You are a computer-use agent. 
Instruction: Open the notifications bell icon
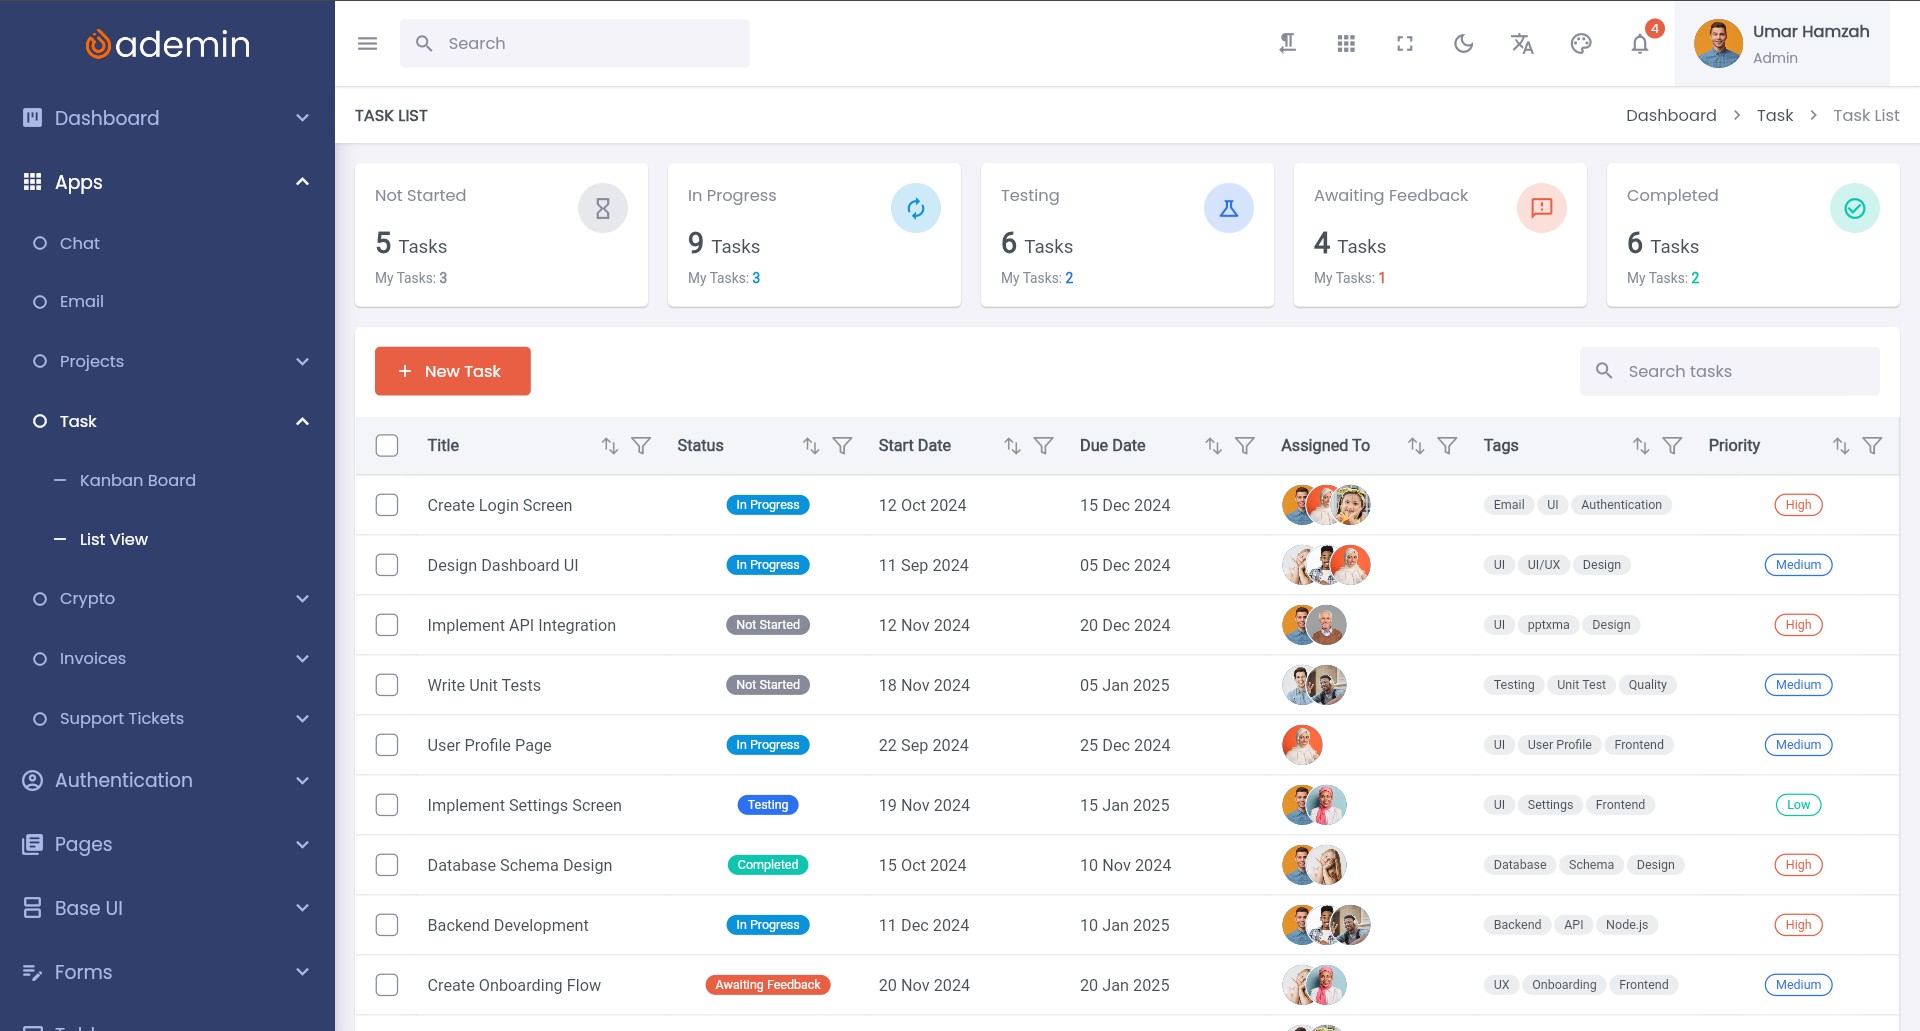1639,44
